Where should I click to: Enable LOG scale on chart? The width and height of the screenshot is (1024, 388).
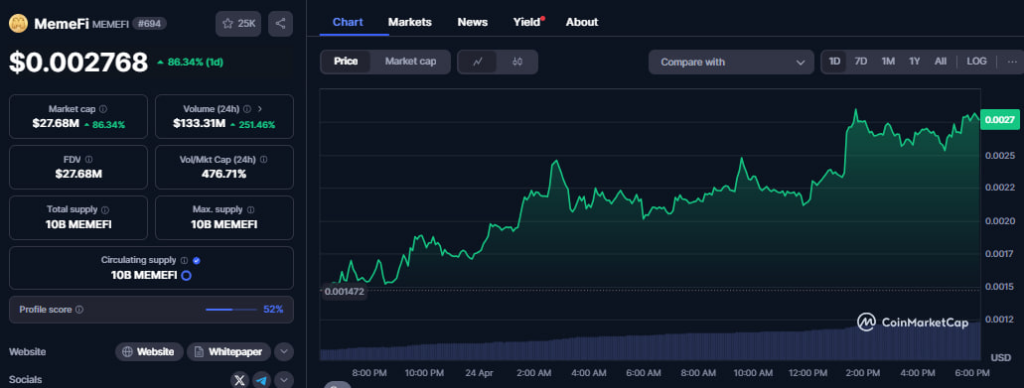pos(976,61)
